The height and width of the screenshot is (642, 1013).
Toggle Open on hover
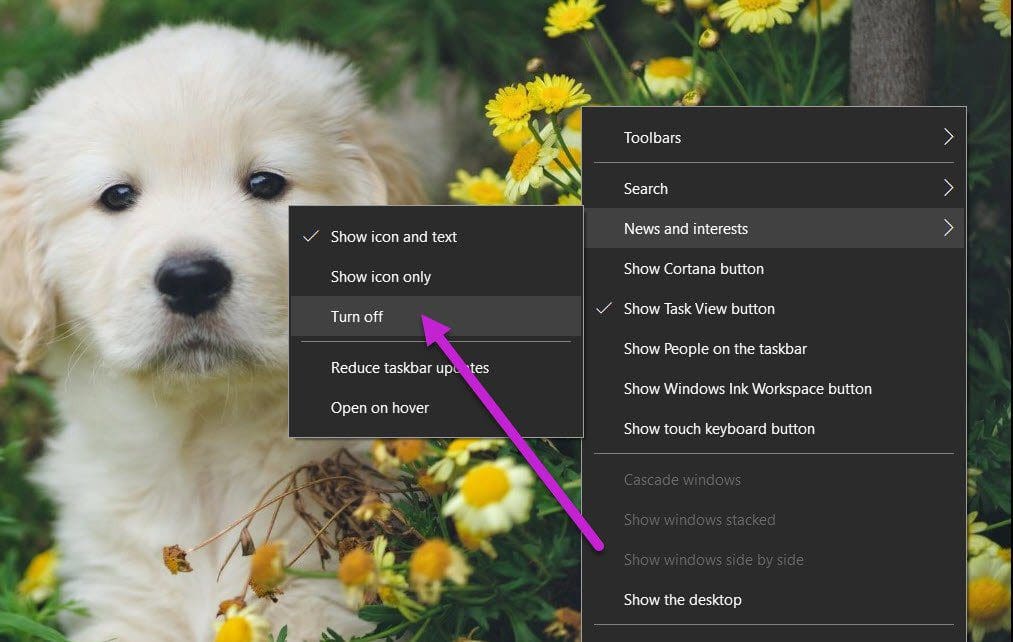(436, 408)
